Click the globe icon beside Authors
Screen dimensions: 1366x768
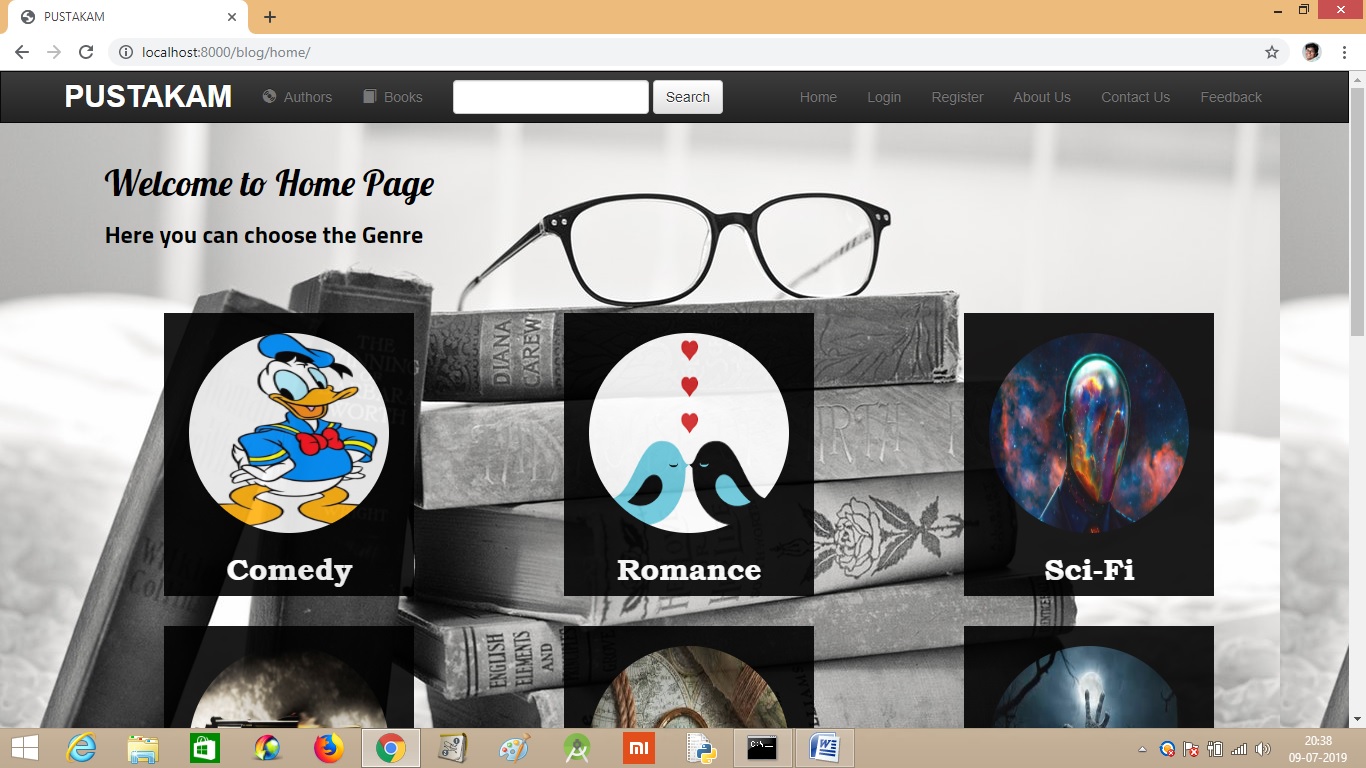[269, 96]
